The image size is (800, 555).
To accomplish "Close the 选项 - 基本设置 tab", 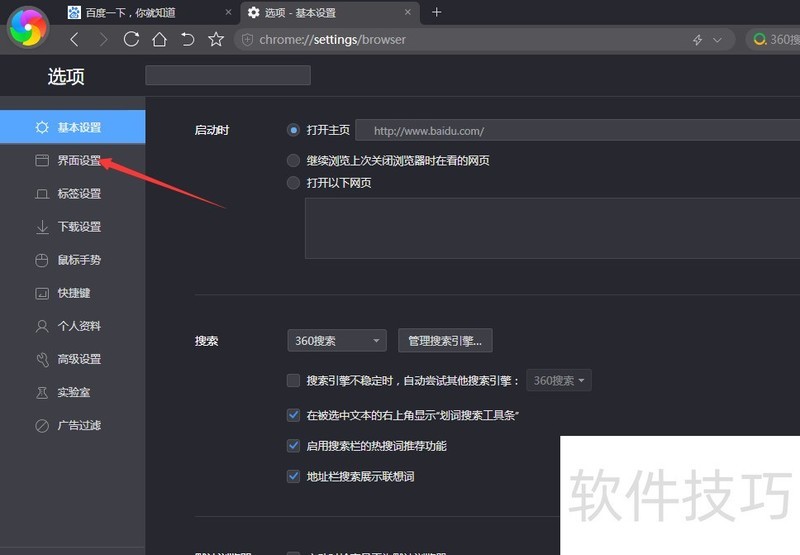I will coord(408,12).
